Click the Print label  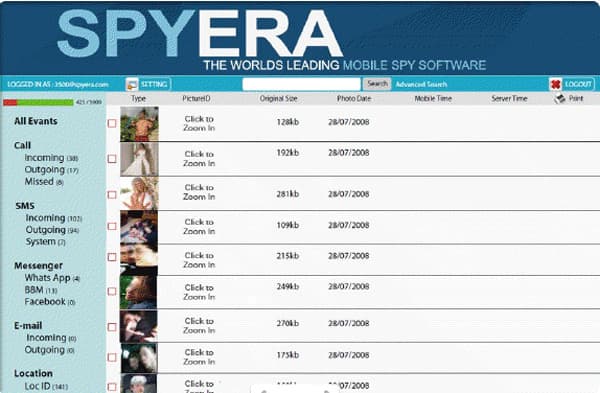[x=576, y=98]
